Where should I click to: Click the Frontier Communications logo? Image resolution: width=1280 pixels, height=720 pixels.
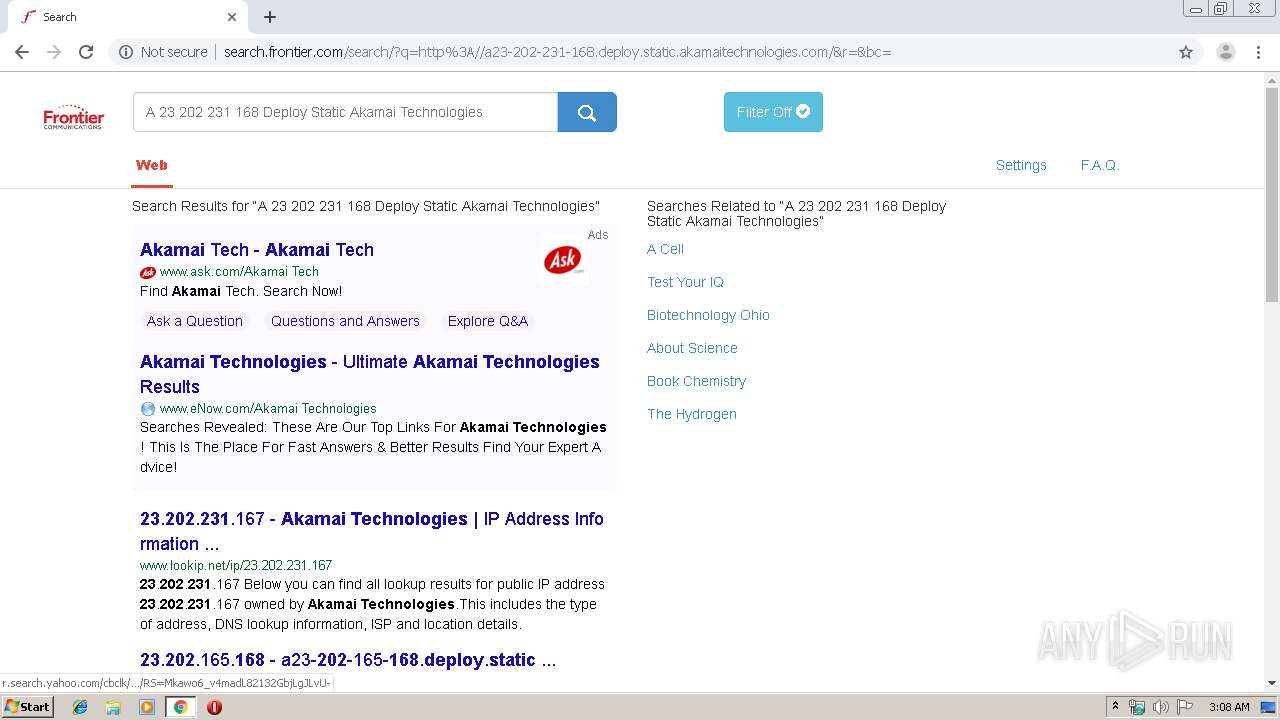point(73,117)
